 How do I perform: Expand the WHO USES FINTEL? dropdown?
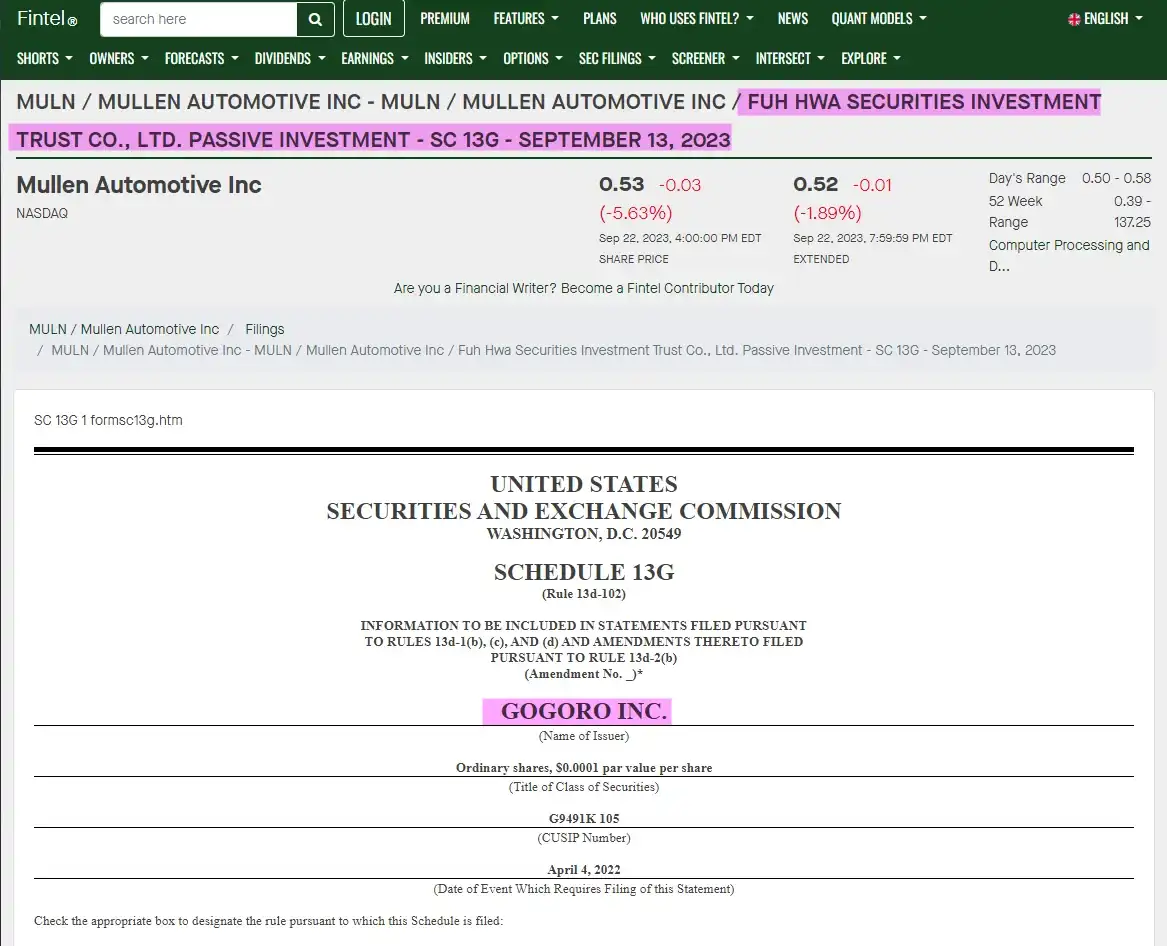coord(697,19)
